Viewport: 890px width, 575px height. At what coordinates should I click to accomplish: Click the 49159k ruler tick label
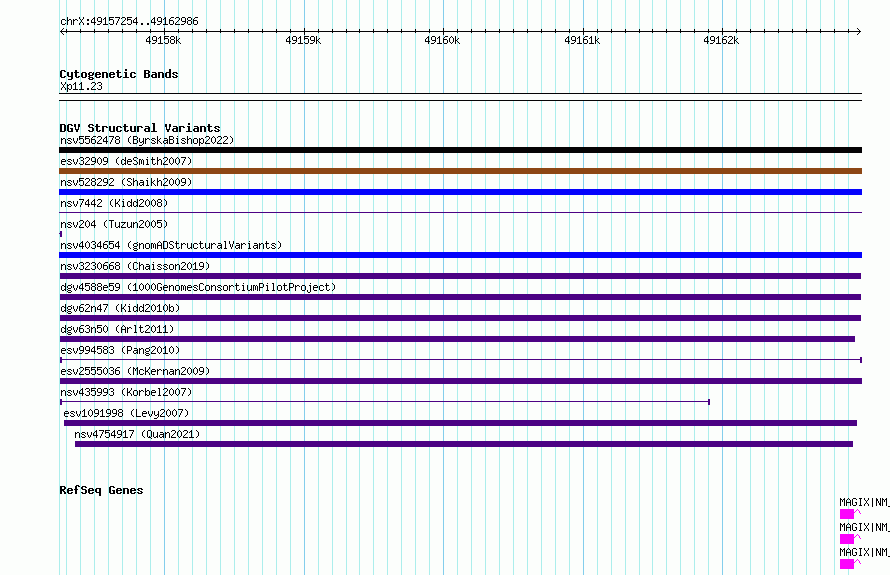[303, 40]
